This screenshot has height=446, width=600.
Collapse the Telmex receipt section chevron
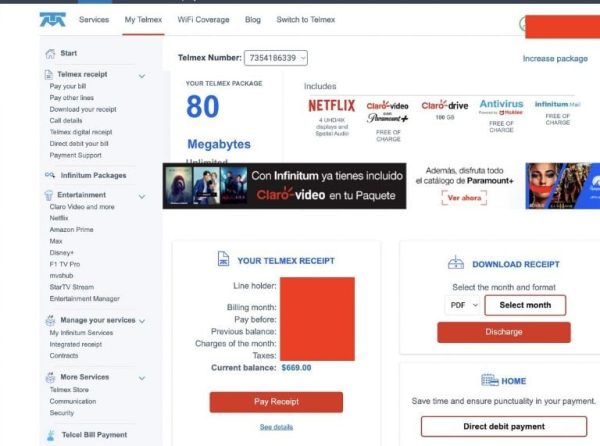point(142,76)
